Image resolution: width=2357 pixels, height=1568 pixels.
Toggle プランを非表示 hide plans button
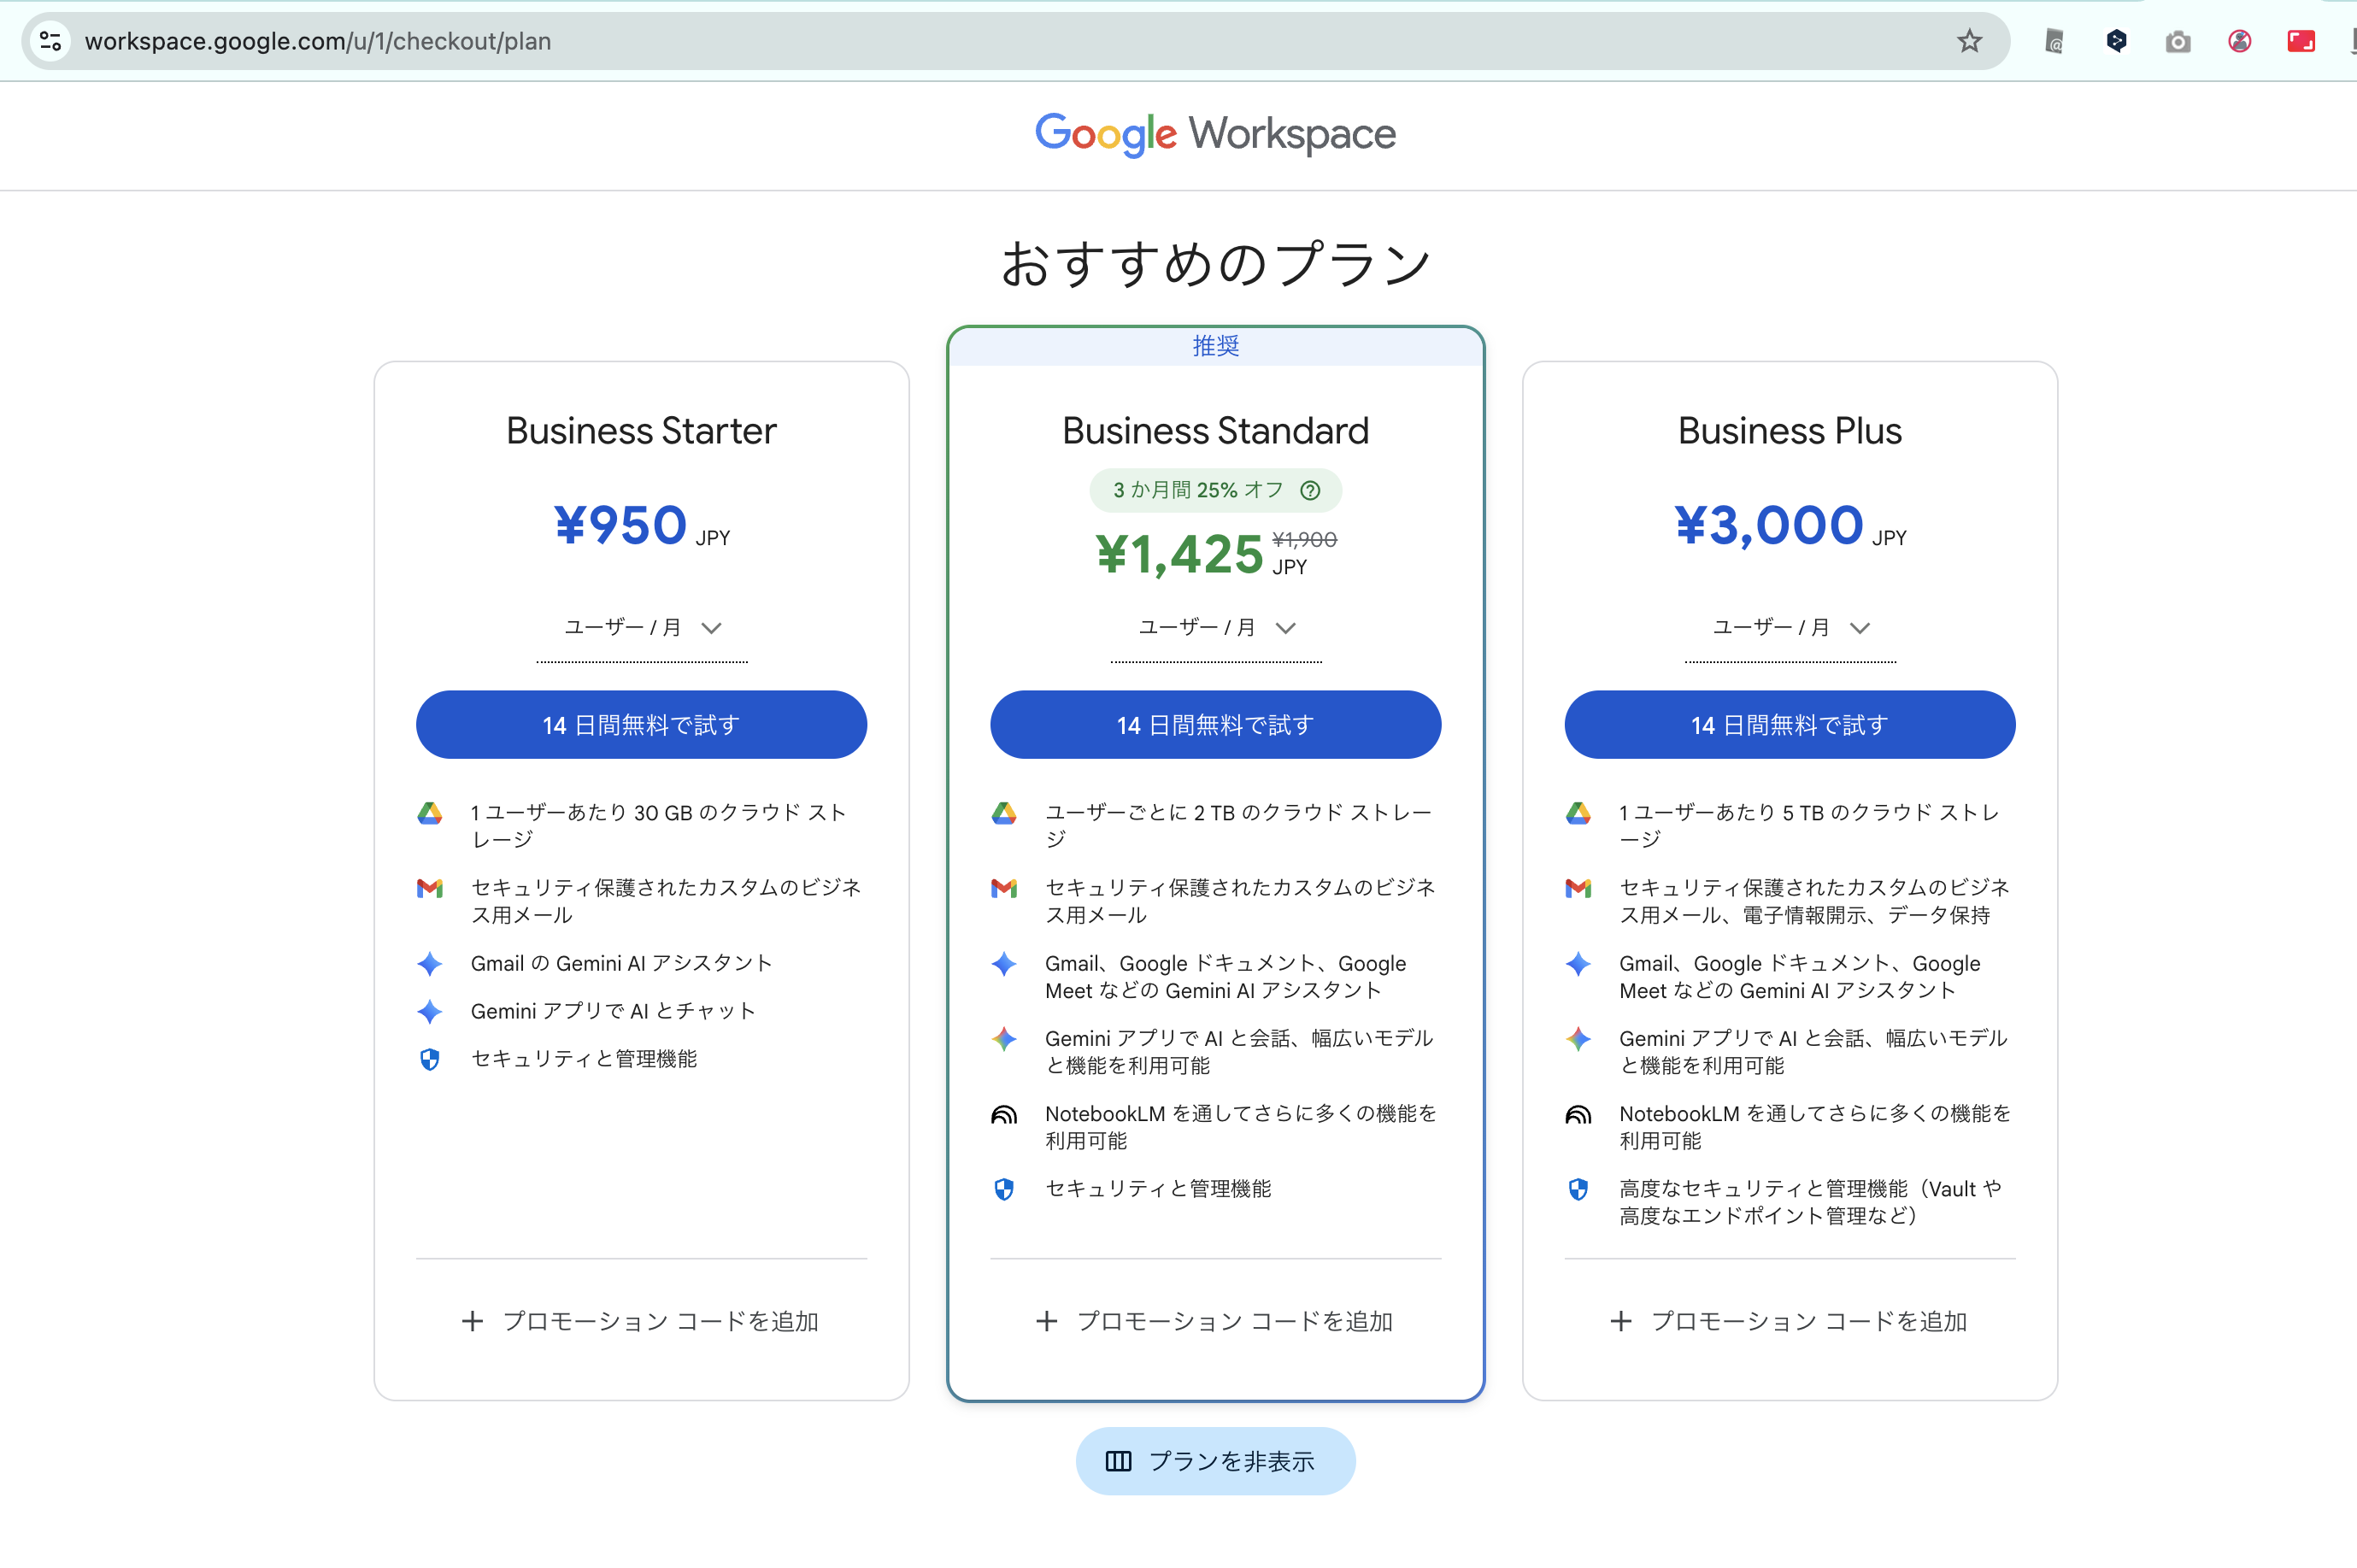(x=1215, y=1461)
